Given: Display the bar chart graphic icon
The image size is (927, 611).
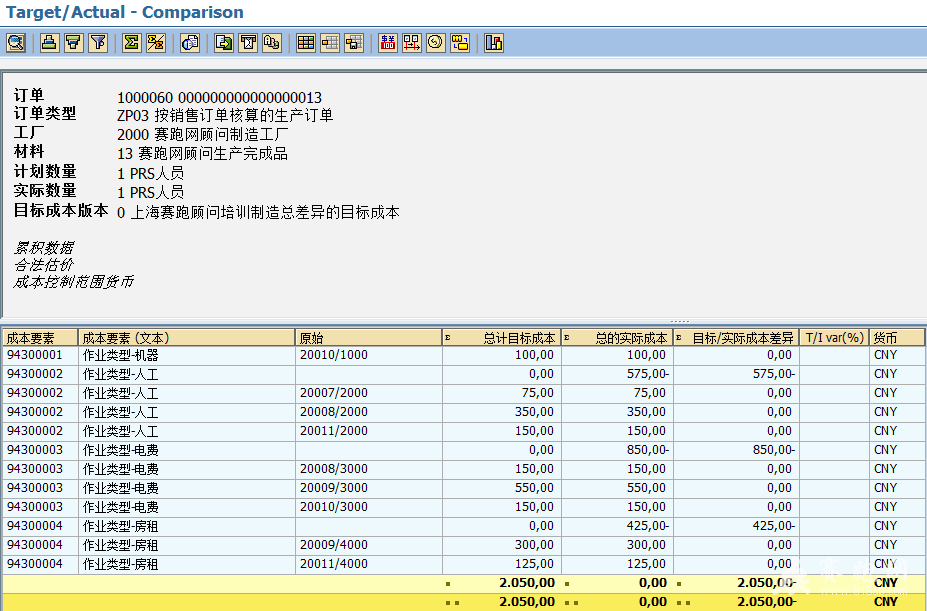Looking at the screenshot, I should 494,43.
